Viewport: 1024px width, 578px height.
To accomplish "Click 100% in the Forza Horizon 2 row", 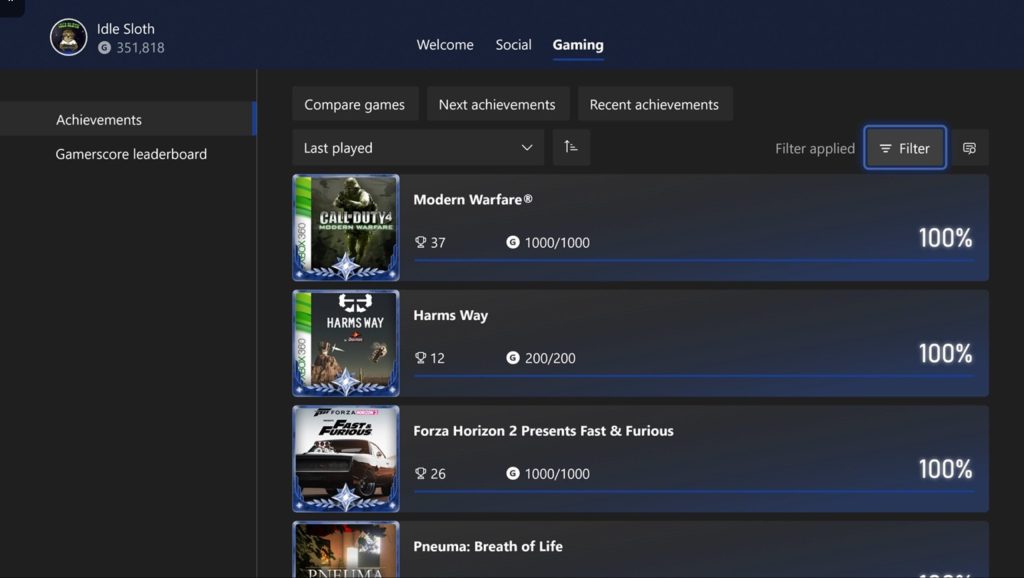I will [945, 469].
